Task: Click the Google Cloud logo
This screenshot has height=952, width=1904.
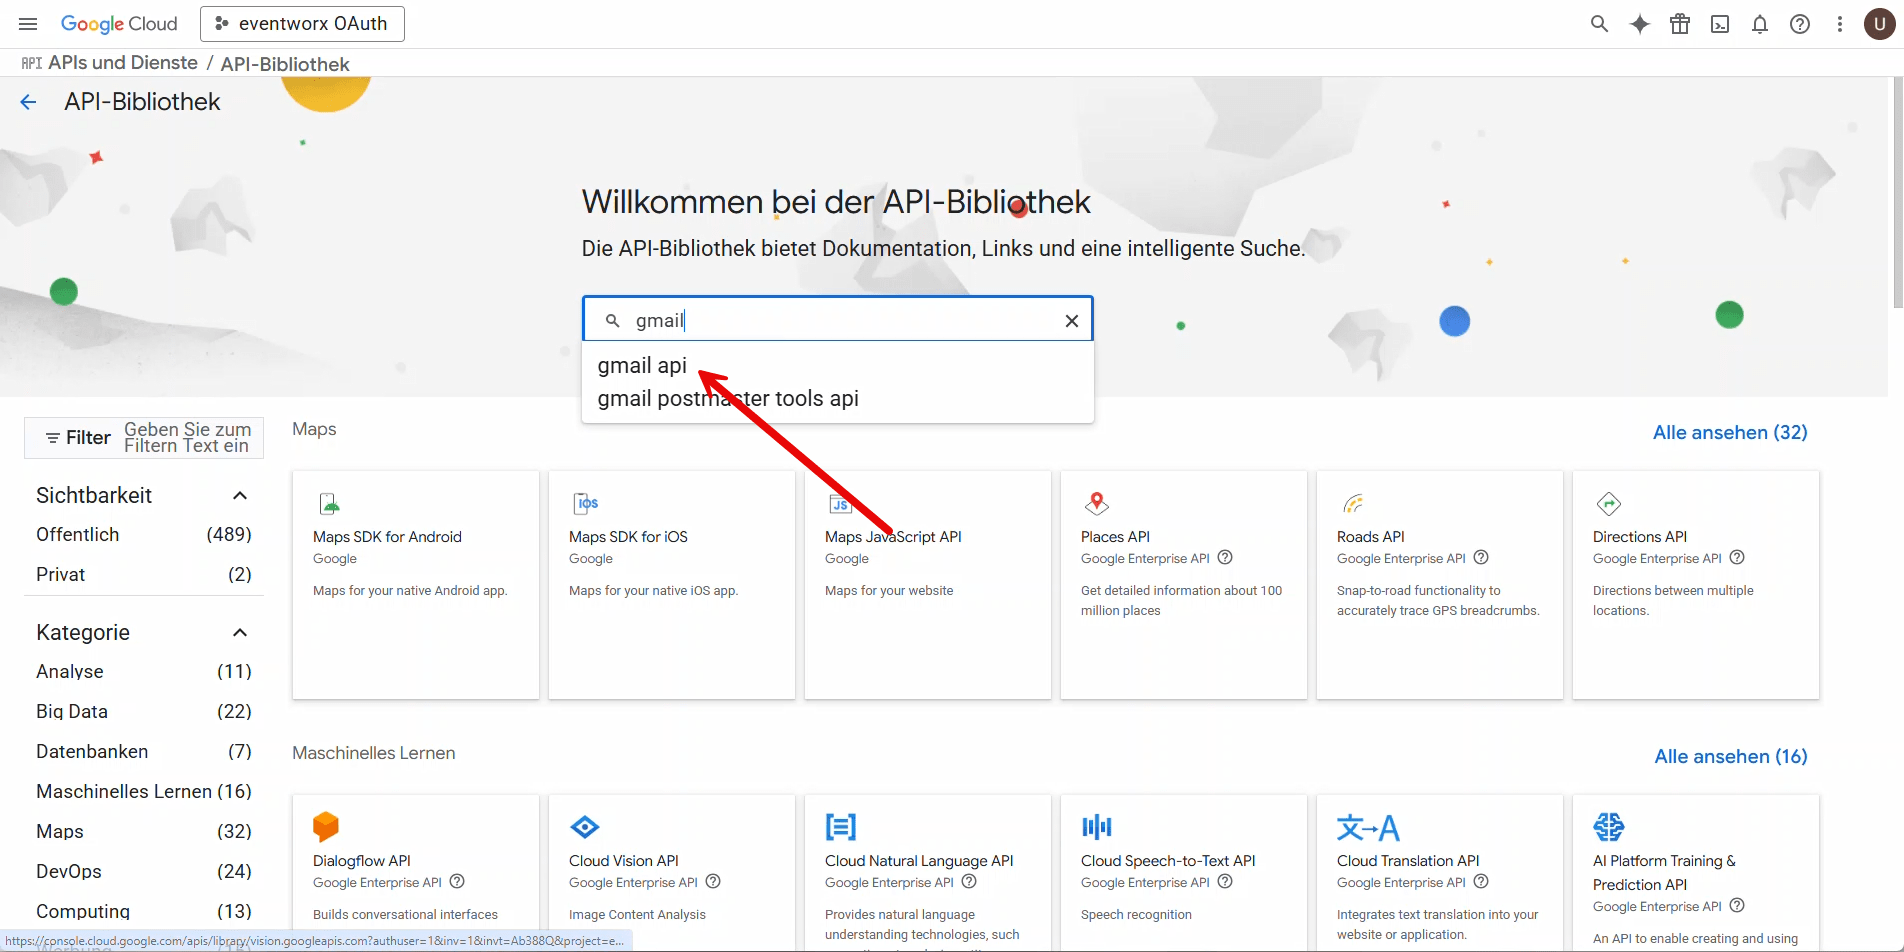Action: (119, 24)
